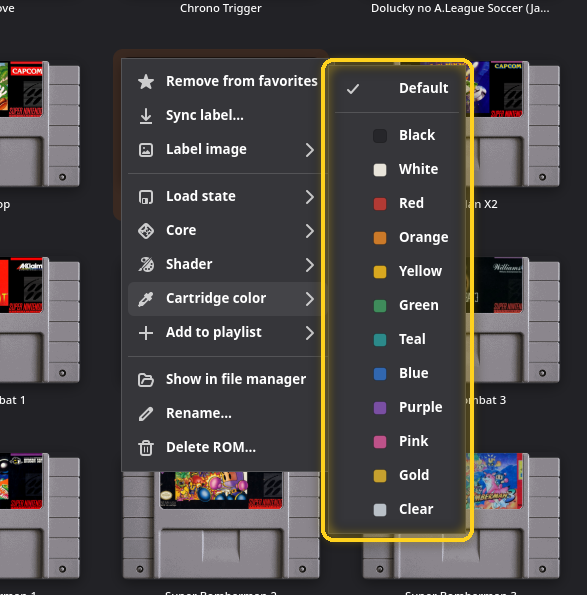The height and width of the screenshot is (595, 587).
Task: Expand the Label image submenu arrow
Action: (310, 150)
